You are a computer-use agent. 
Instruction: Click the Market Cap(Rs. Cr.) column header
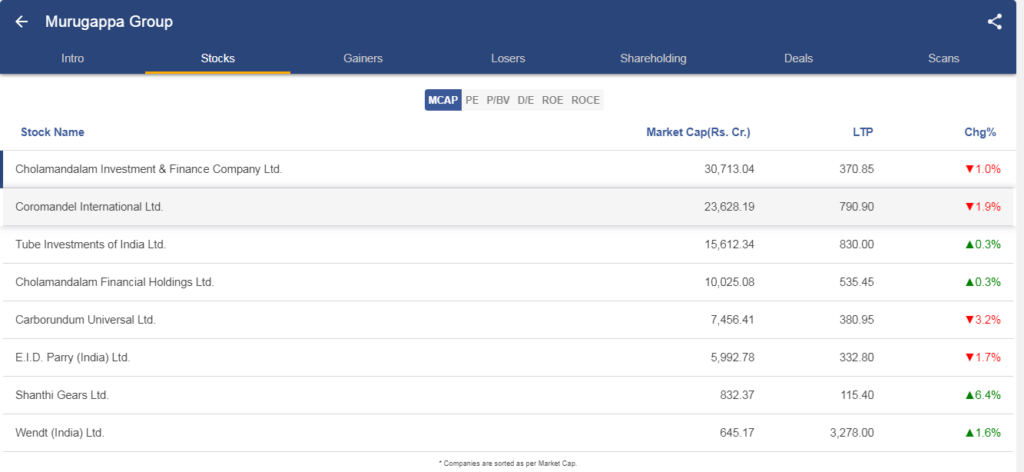coord(698,132)
